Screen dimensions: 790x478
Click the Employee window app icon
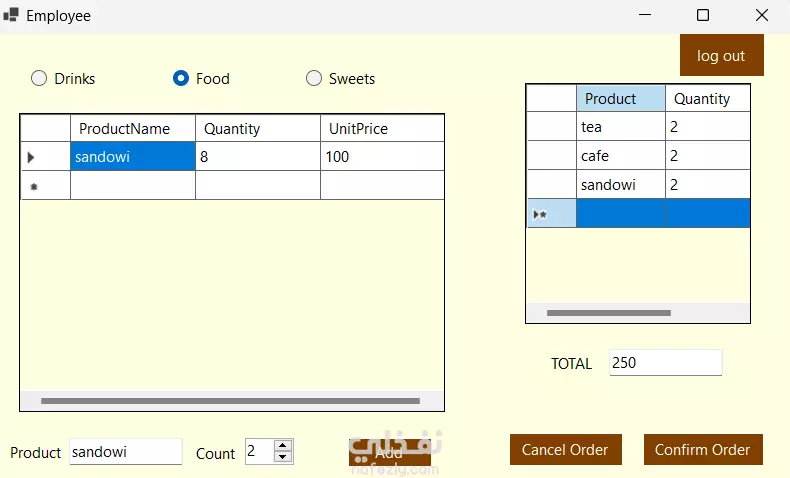(x=11, y=15)
